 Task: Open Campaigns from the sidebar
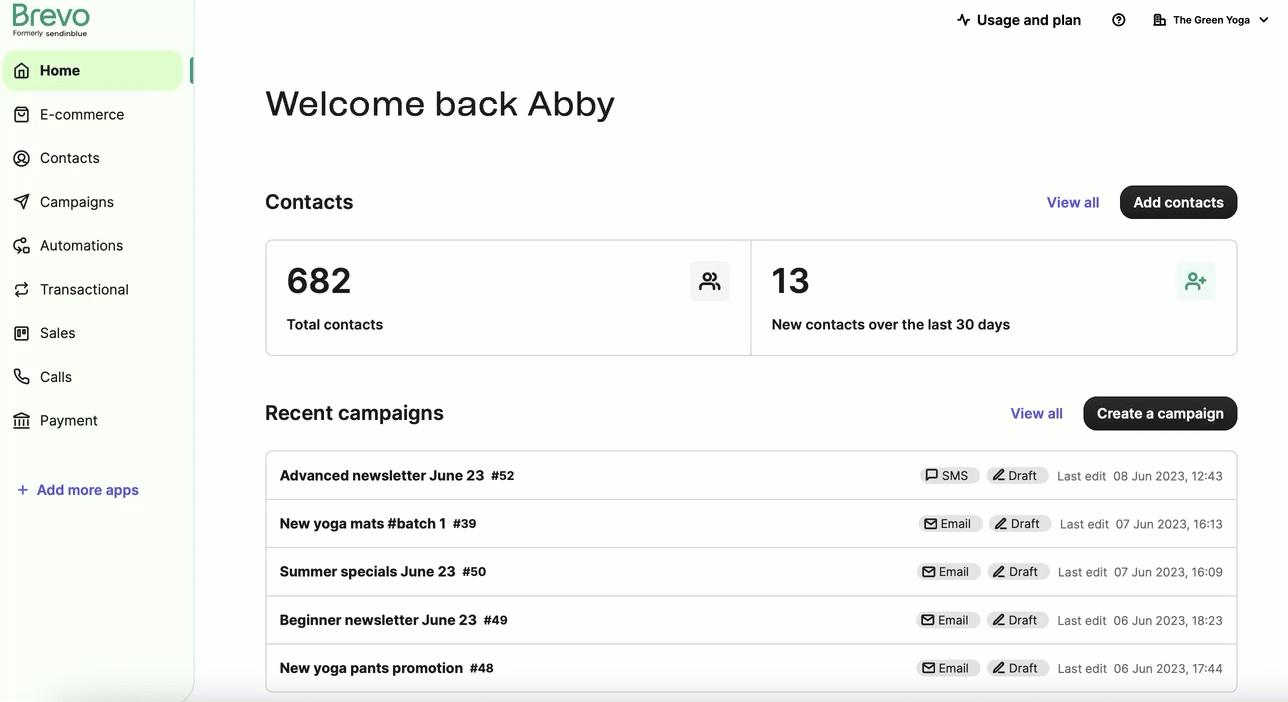pyautogui.click(x=76, y=202)
